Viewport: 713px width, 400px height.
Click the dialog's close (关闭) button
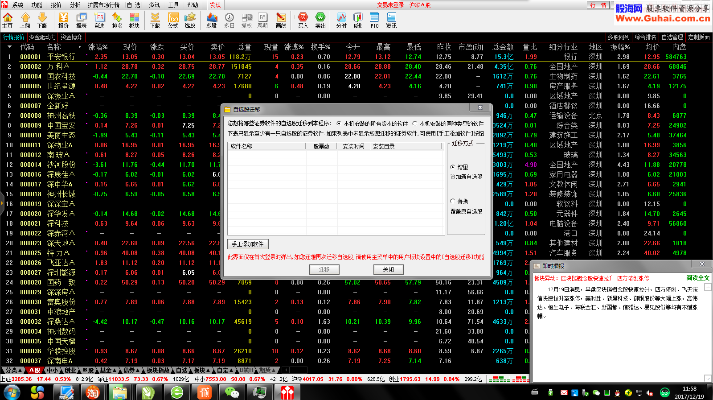388,270
